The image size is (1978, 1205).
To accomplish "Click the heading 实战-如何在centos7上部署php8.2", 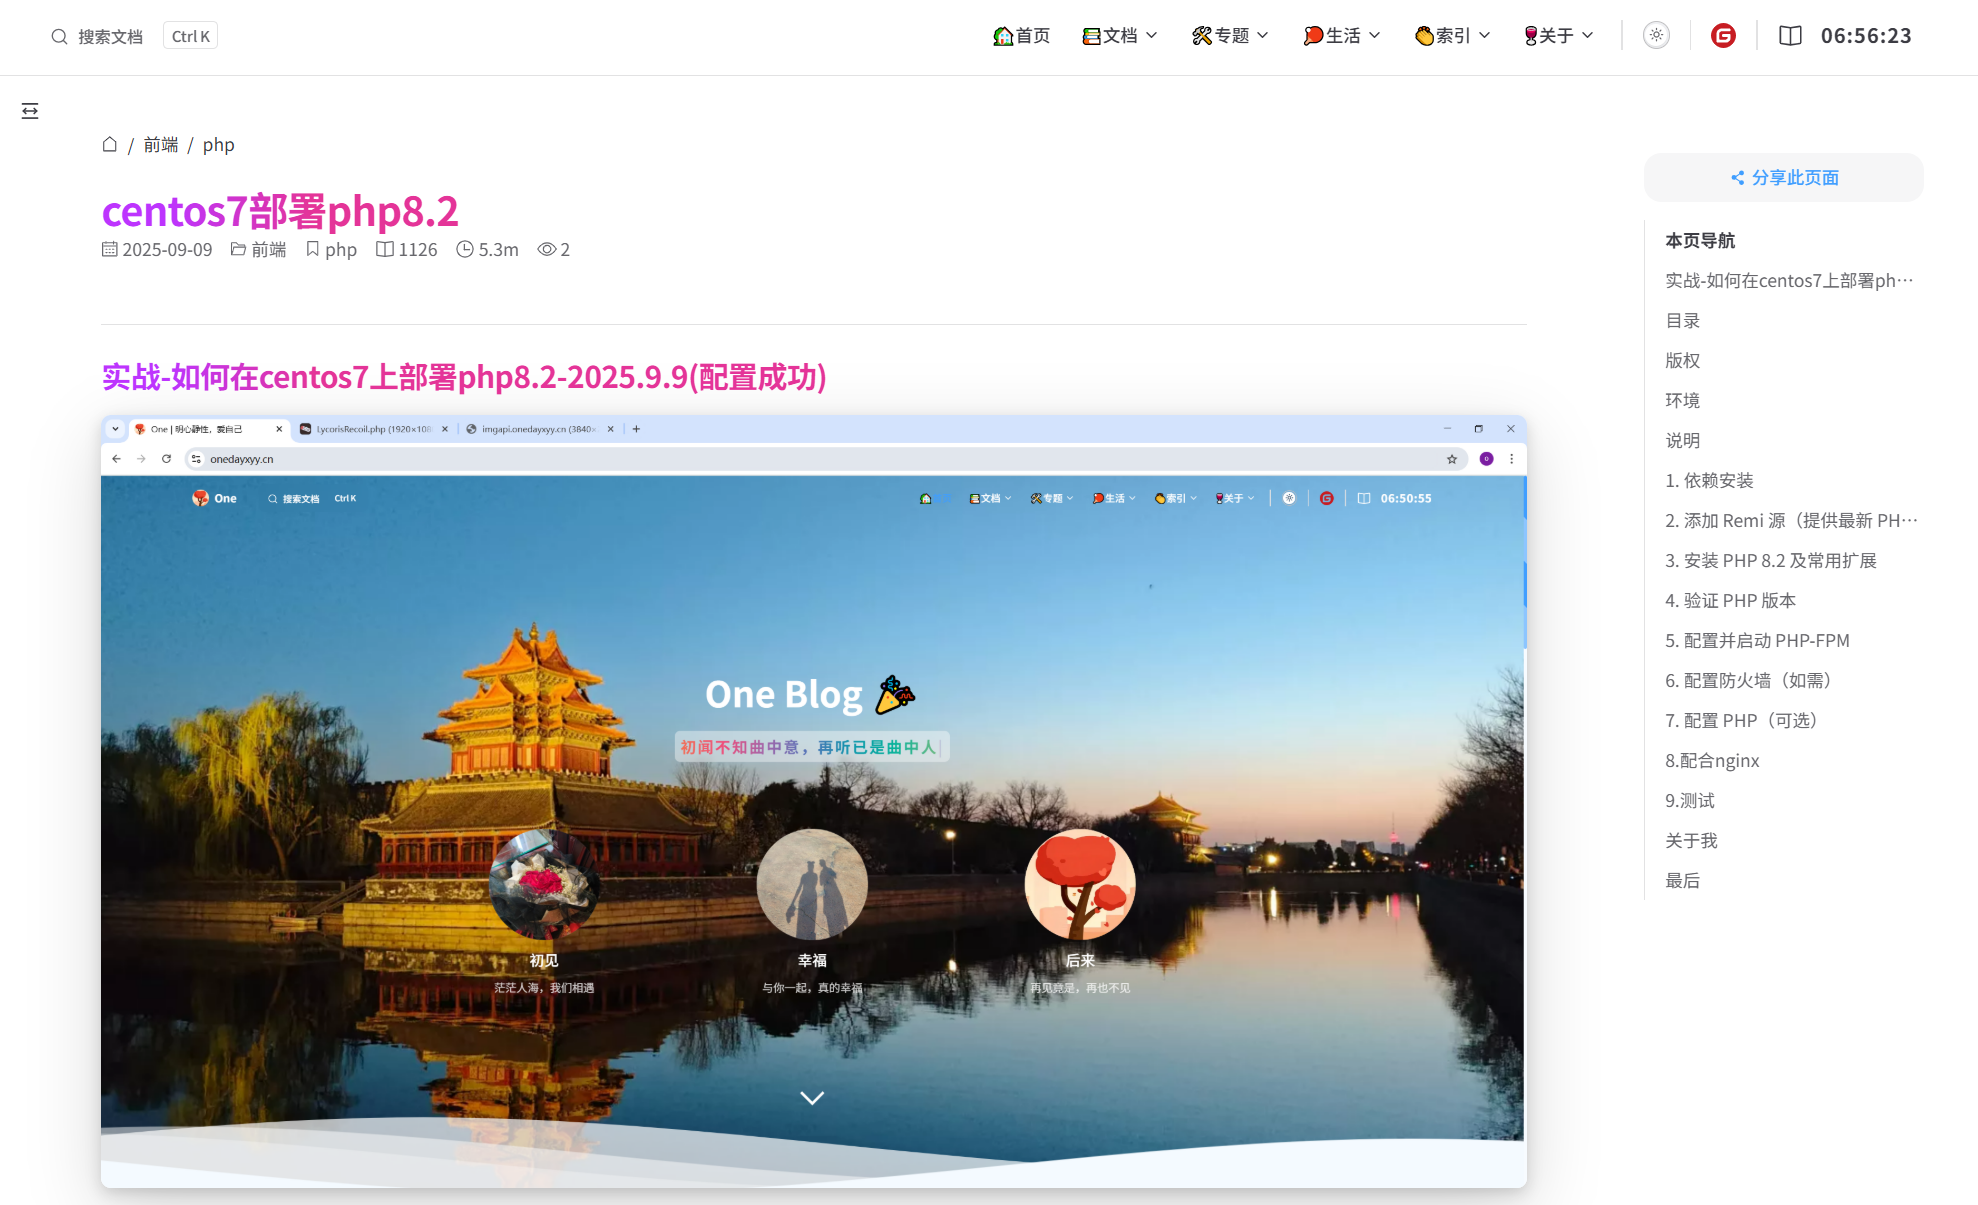I will (464, 377).
